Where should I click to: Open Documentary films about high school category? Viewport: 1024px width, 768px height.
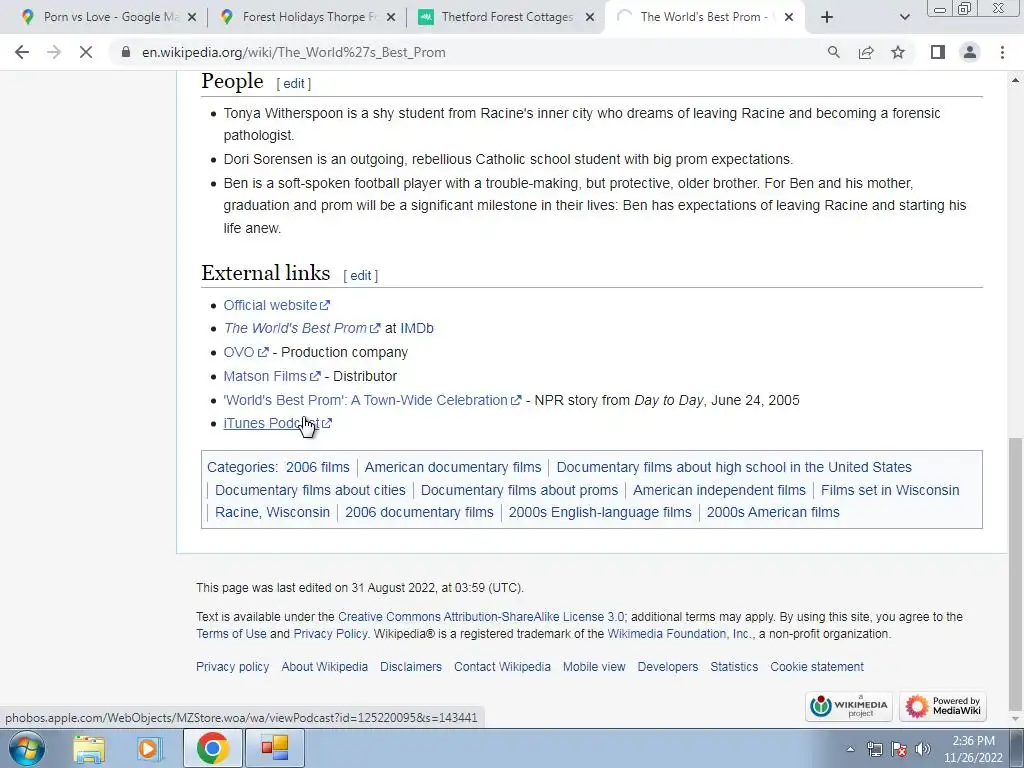point(734,467)
